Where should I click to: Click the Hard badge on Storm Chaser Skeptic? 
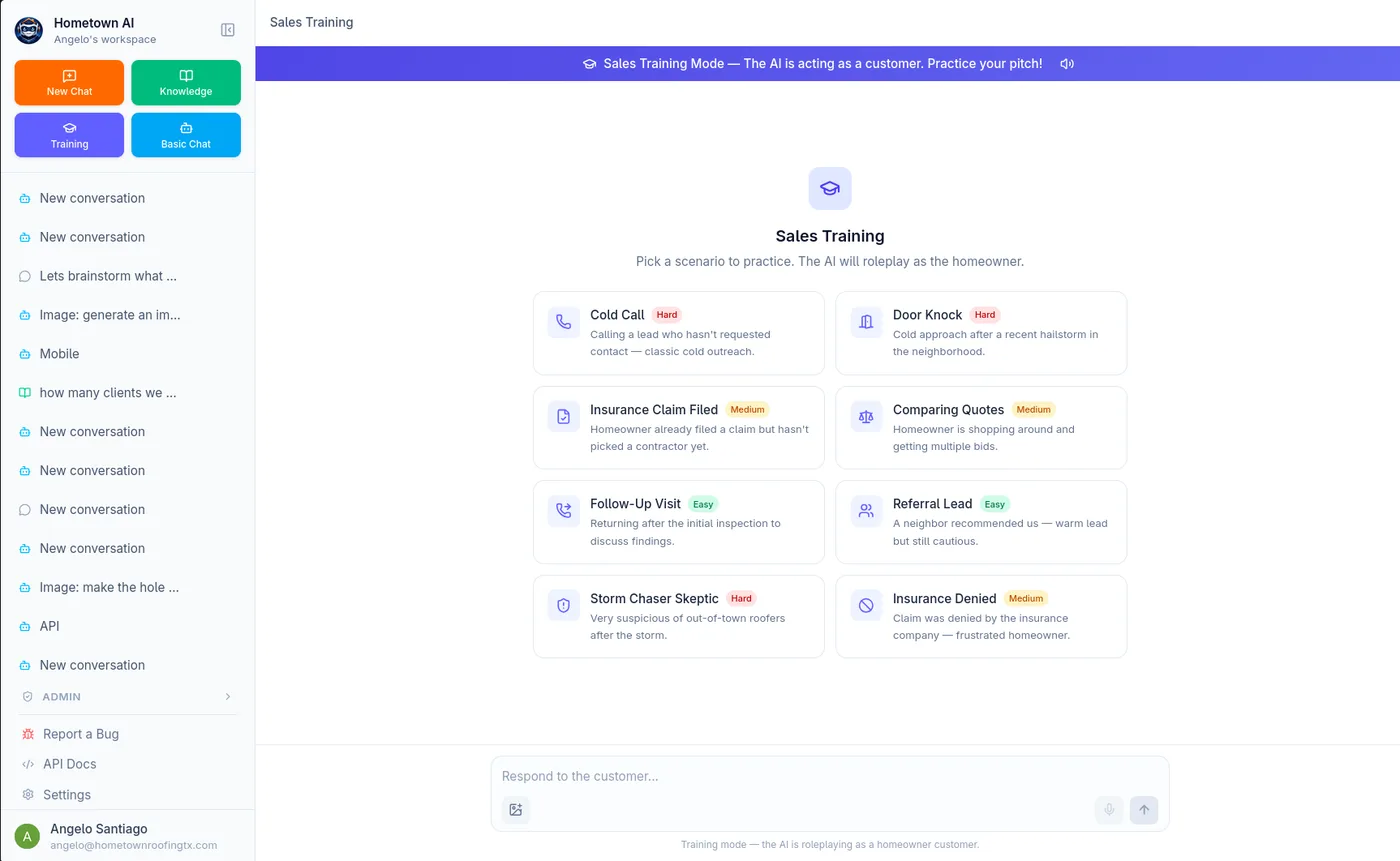point(741,598)
